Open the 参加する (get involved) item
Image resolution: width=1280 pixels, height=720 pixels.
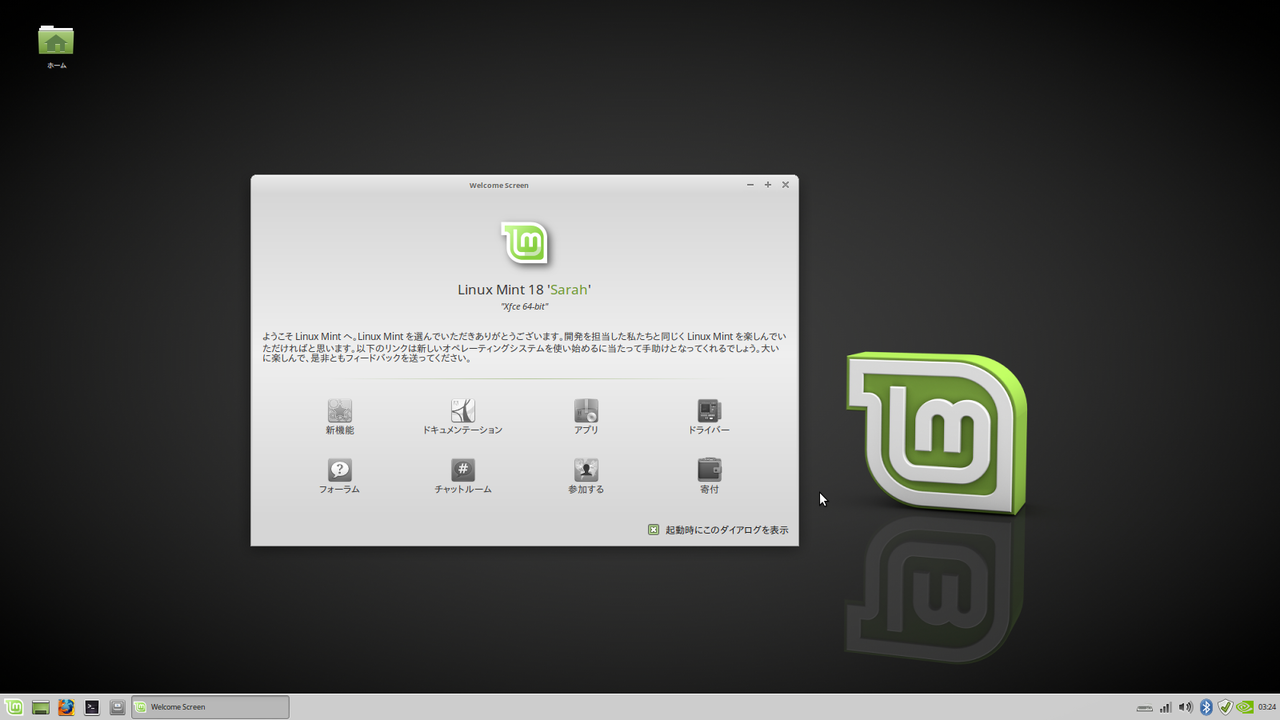tap(586, 477)
